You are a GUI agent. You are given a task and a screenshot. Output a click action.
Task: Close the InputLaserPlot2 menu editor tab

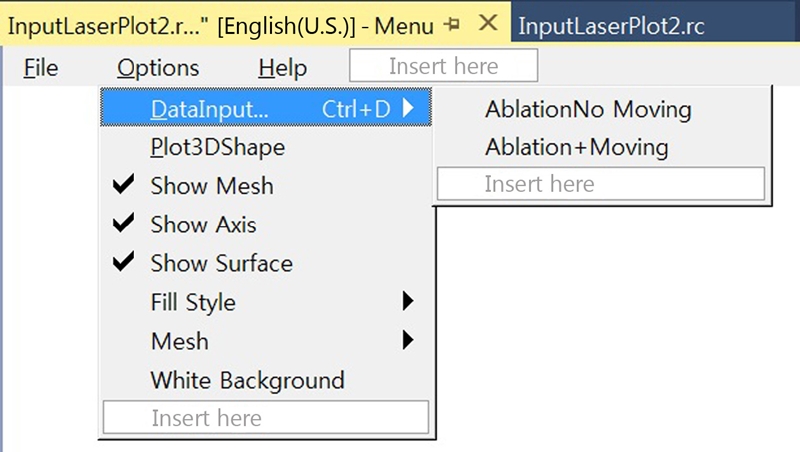coord(487,24)
